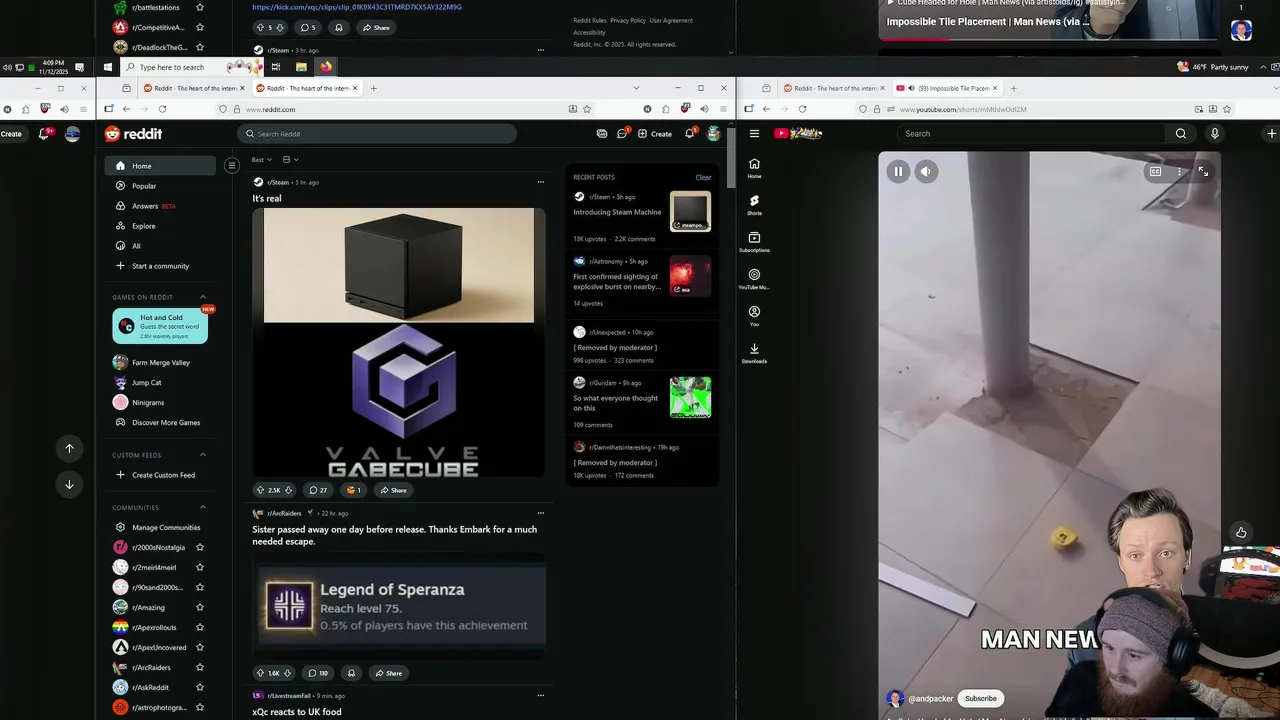This screenshot has width=1280, height=720.
Task: Pause the YouTube Short
Action: (898, 172)
